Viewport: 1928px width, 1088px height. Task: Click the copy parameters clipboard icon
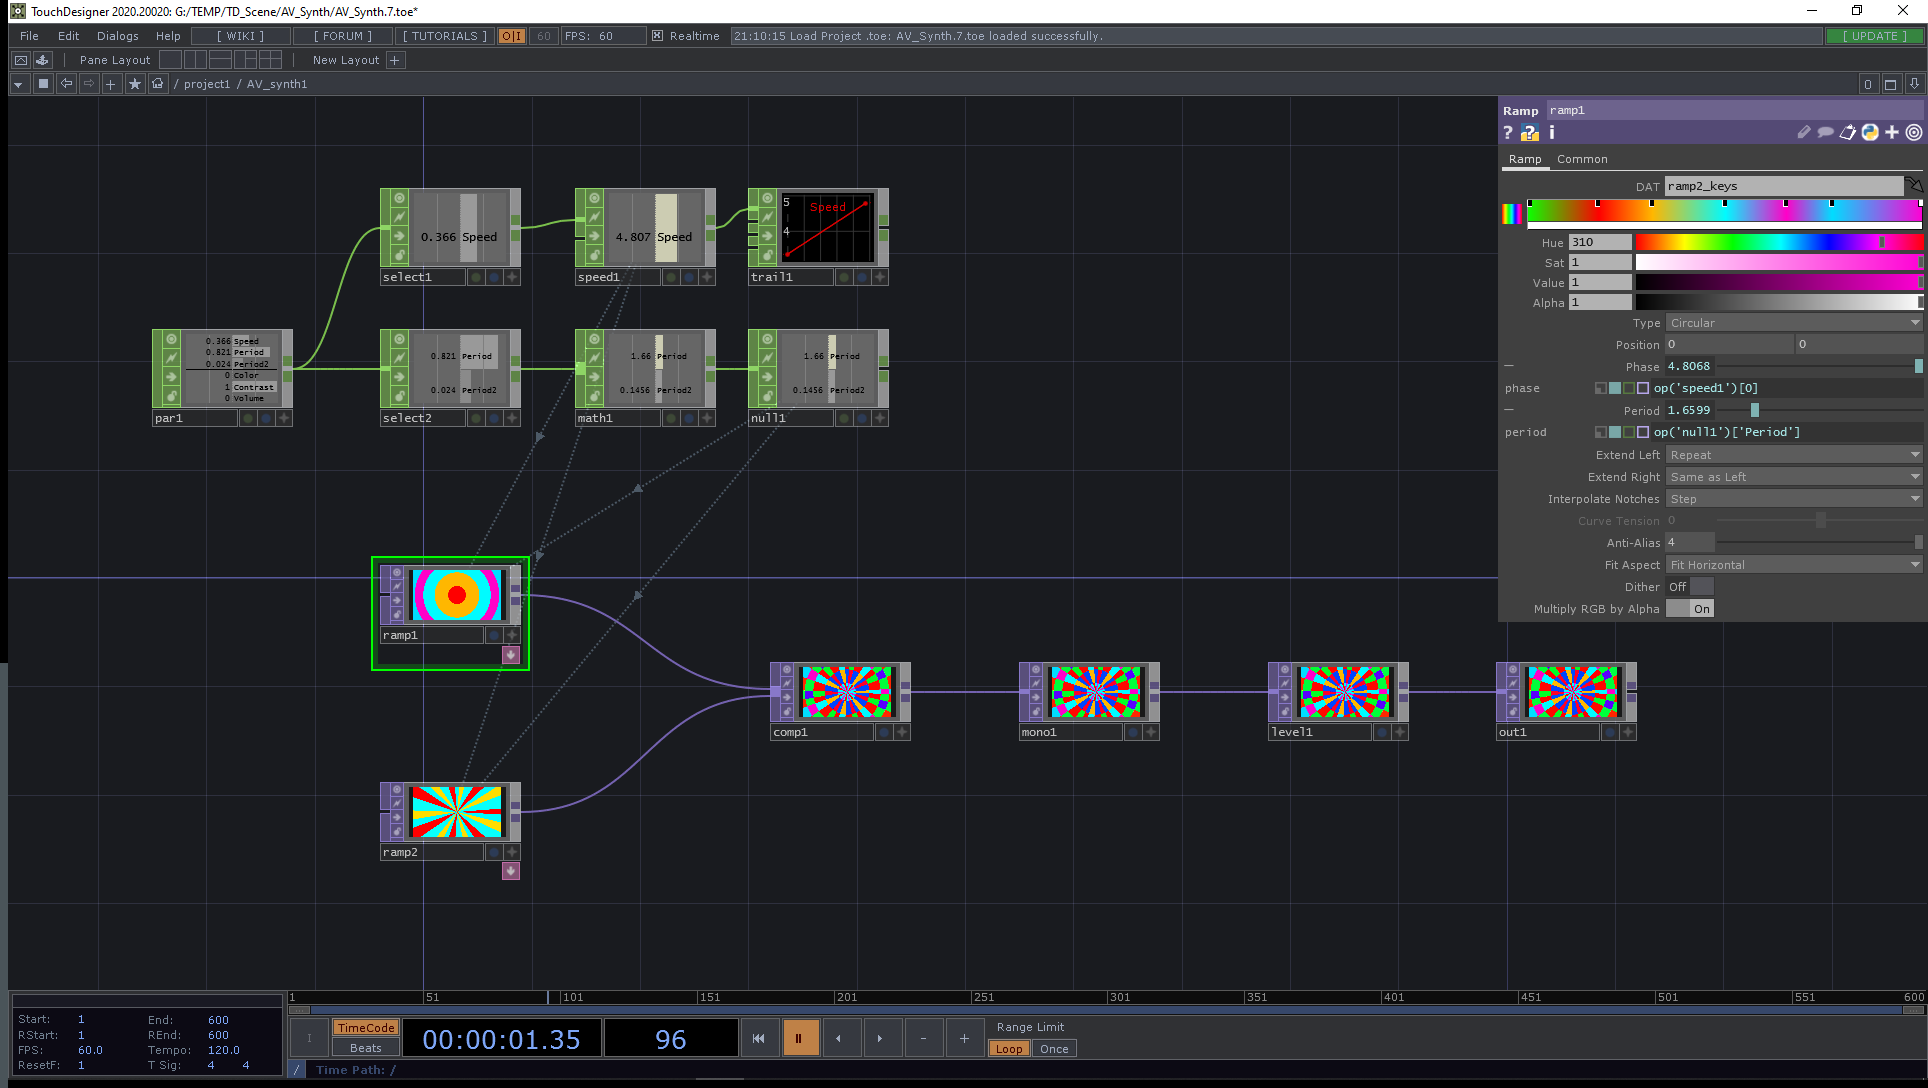(x=1847, y=132)
